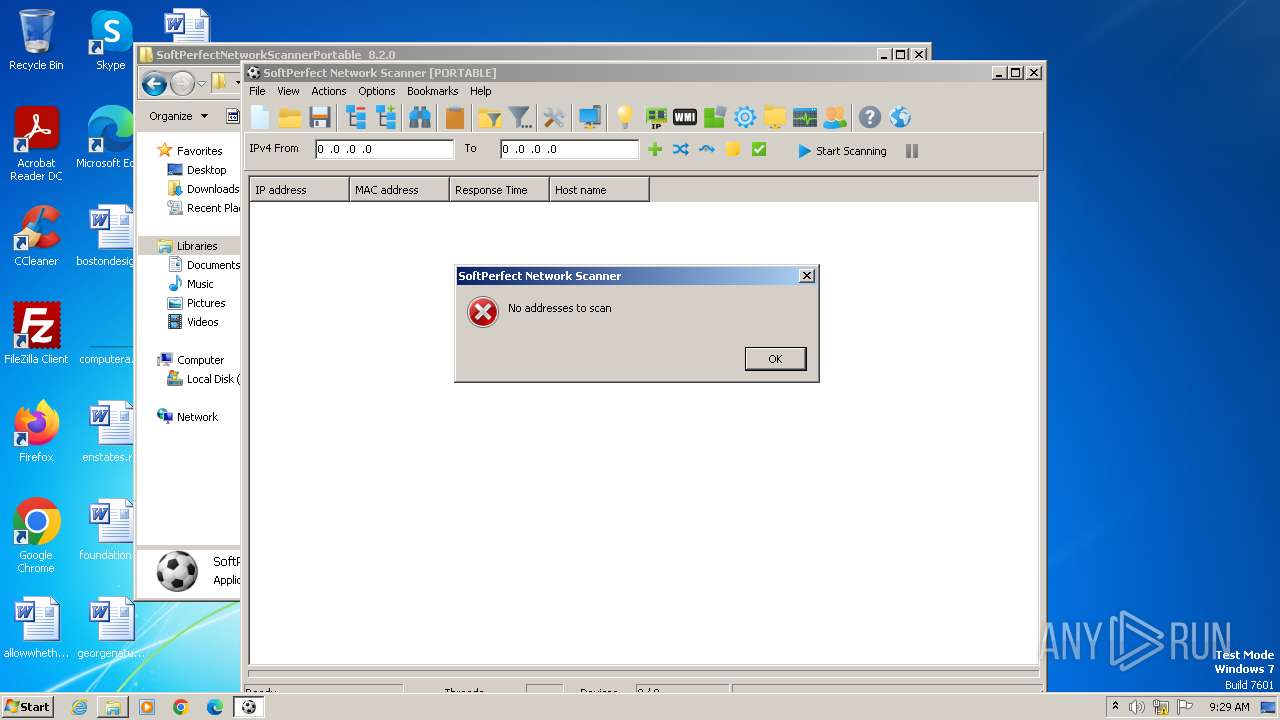Click Start Scanning
The height and width of the screenshot is (720, 1280).
point(842,151)
